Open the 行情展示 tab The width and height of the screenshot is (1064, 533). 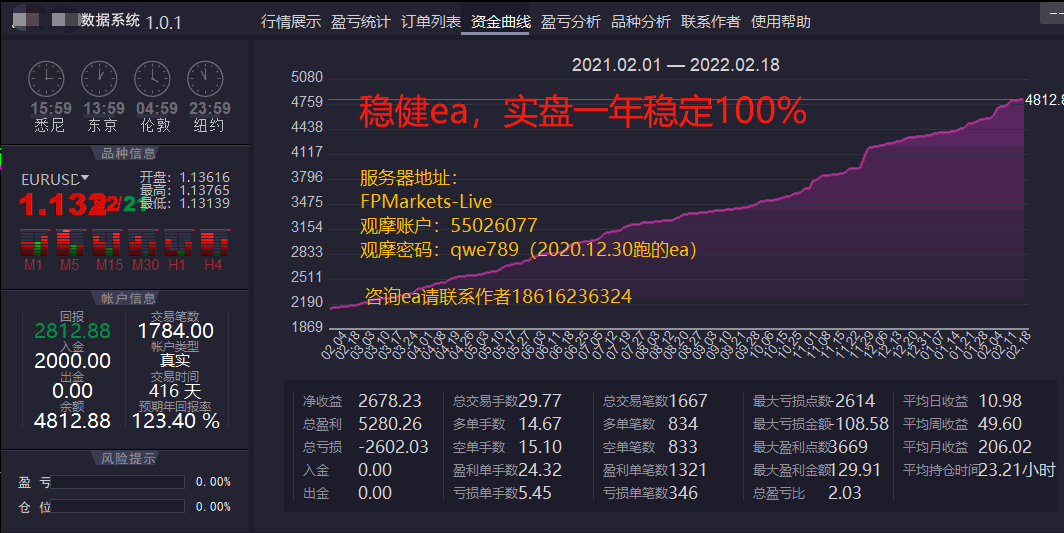(291, 21)
